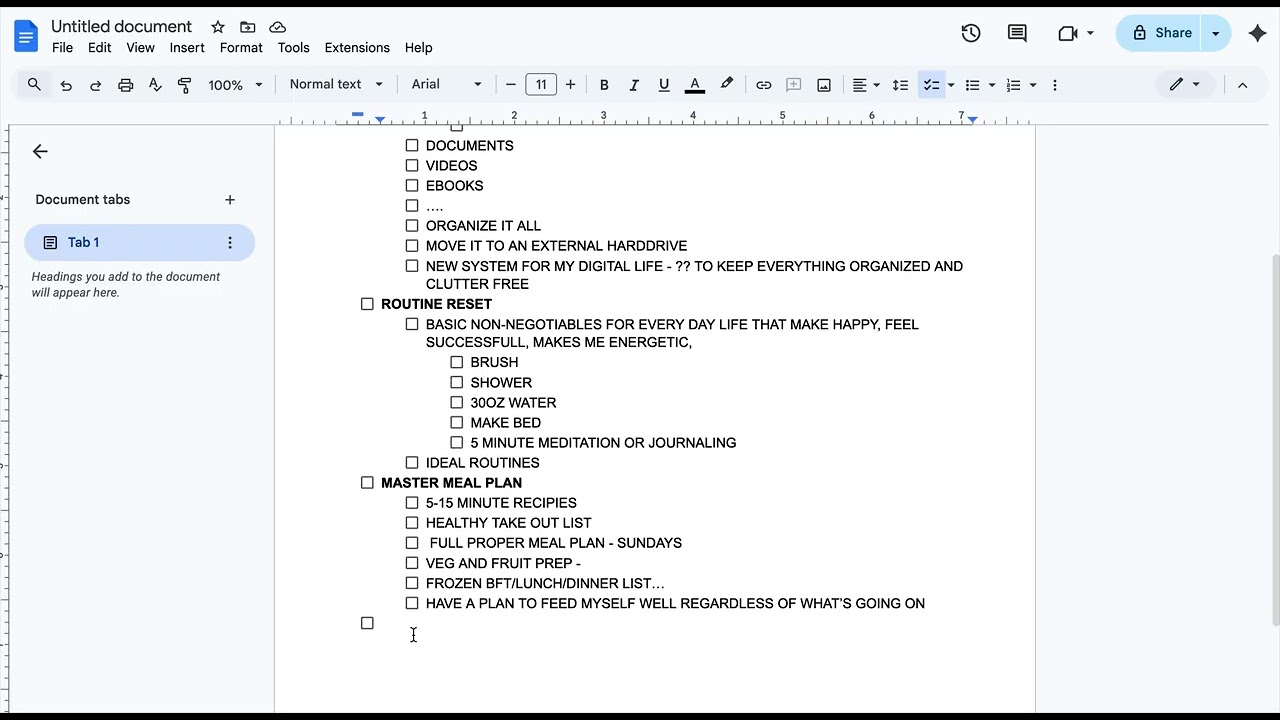Open the editing mode pencil dropdown
This screenshot has height=720, width=1280.
coord(1185,85)
